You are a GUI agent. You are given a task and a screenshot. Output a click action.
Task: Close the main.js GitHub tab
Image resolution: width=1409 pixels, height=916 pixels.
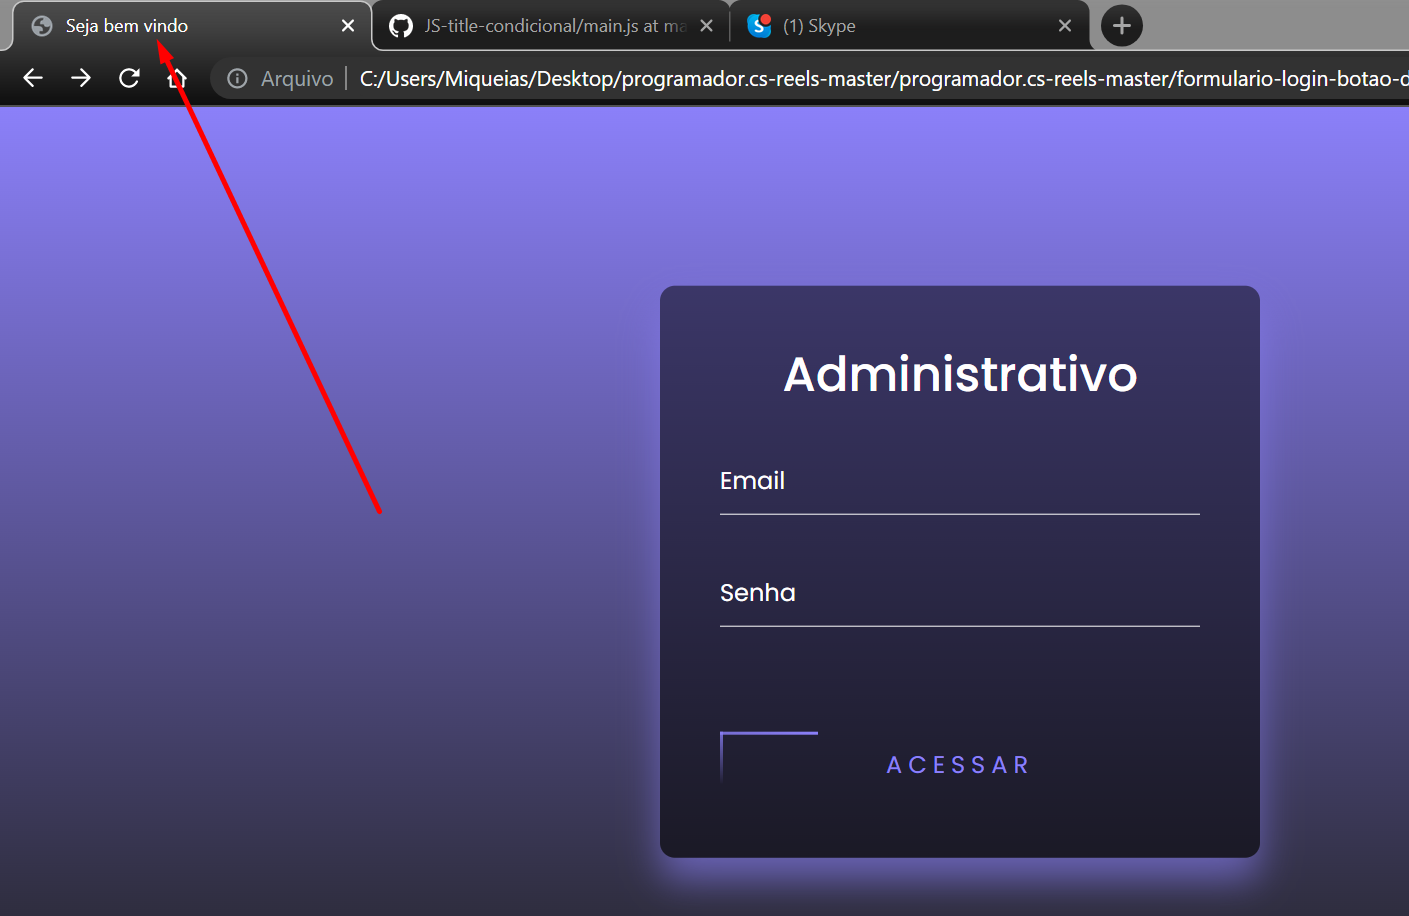(706, 25)
